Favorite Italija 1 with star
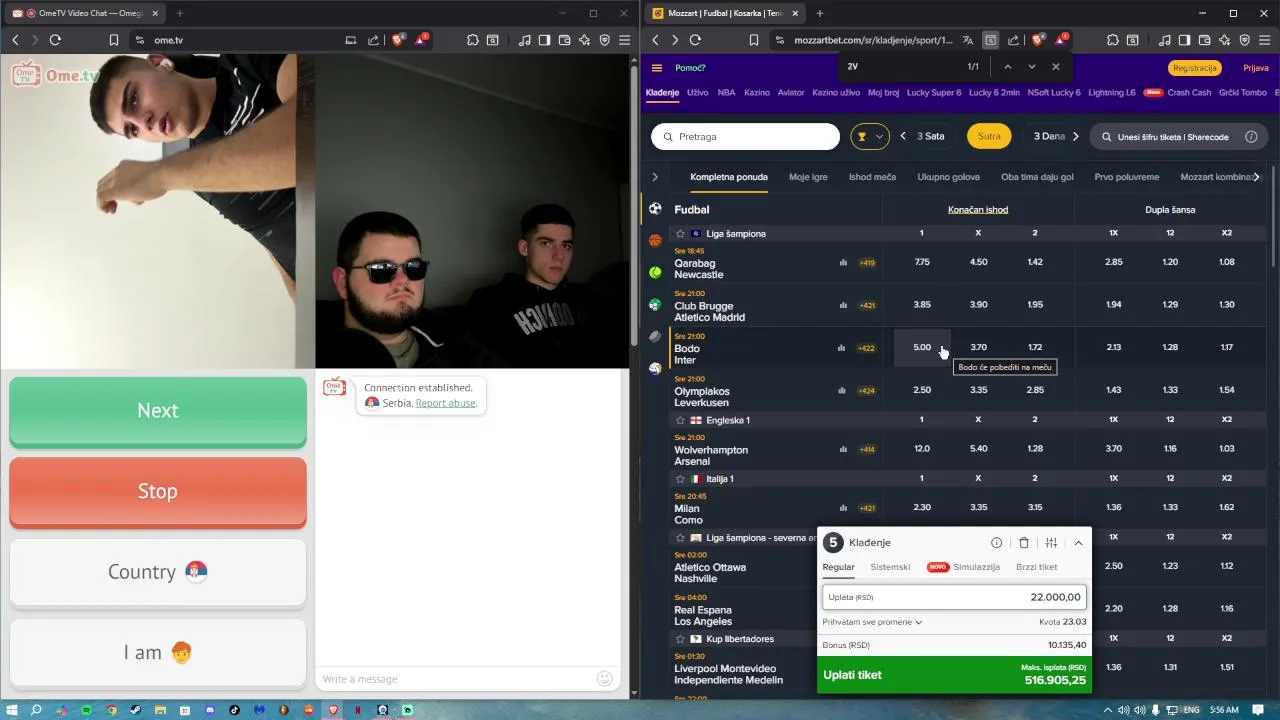 (680, 479)
